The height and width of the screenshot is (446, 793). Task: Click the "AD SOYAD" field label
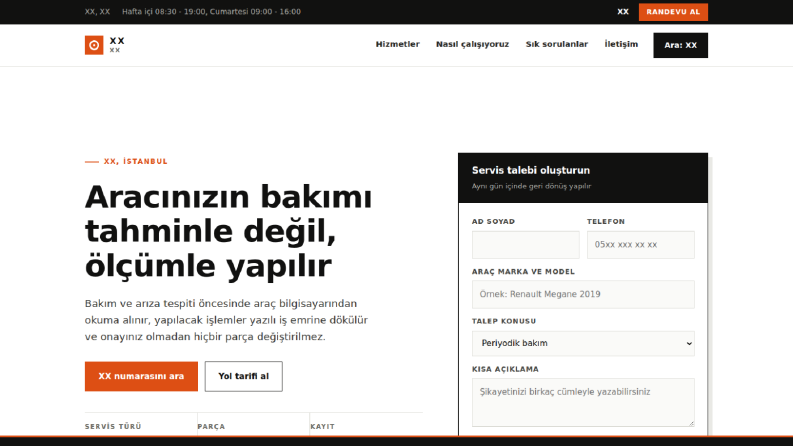(x=493, y=221)
